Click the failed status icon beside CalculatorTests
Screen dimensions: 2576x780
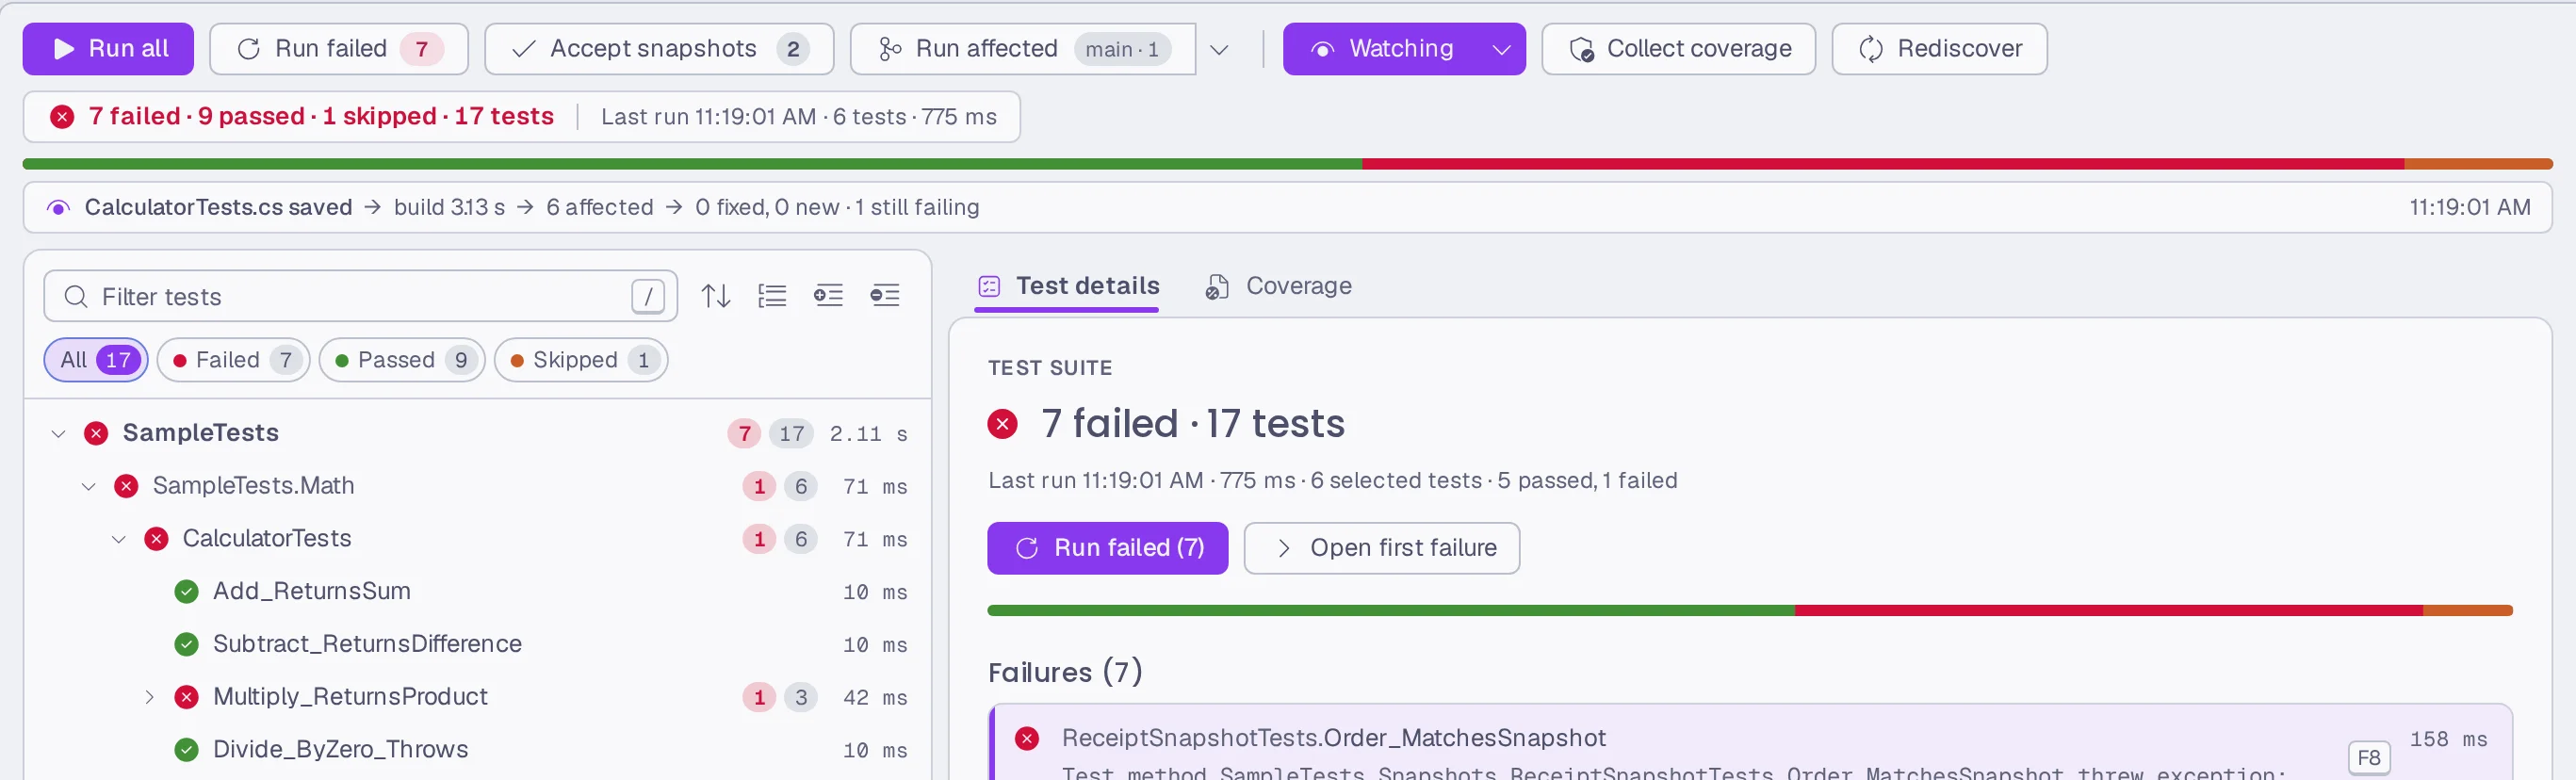tap(156, 539)
